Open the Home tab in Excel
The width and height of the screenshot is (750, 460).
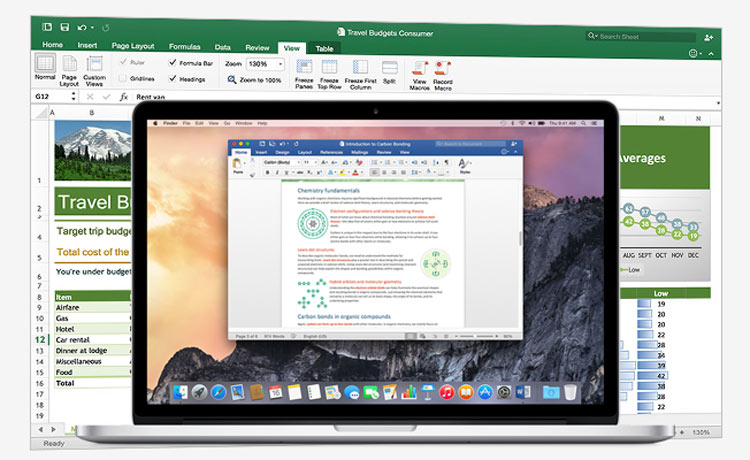click(x=53, y=44)
